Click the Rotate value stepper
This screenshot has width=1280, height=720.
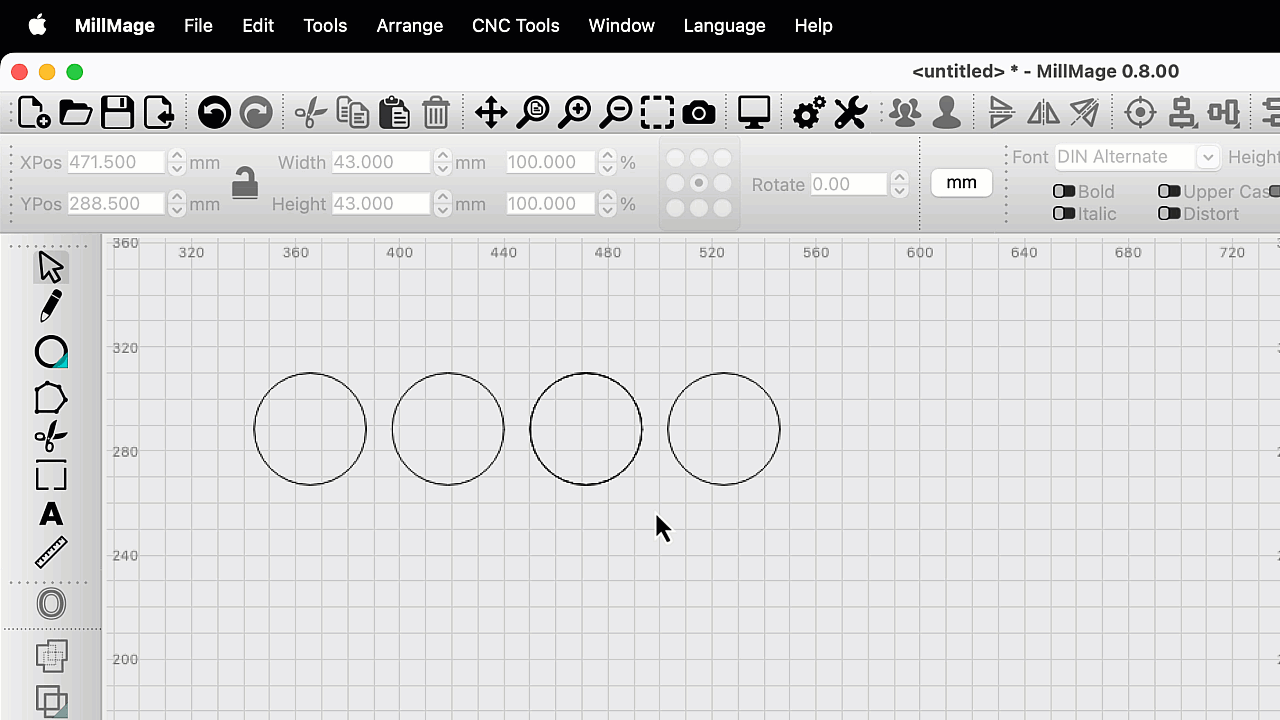[x=899, y=184]
